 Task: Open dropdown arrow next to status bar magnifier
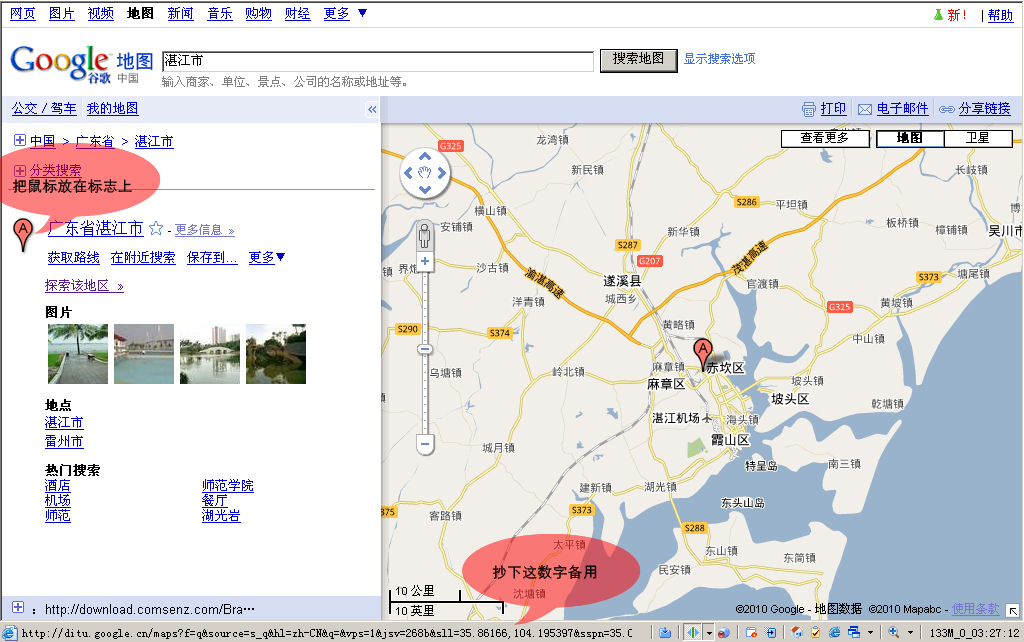click(910, 632)
